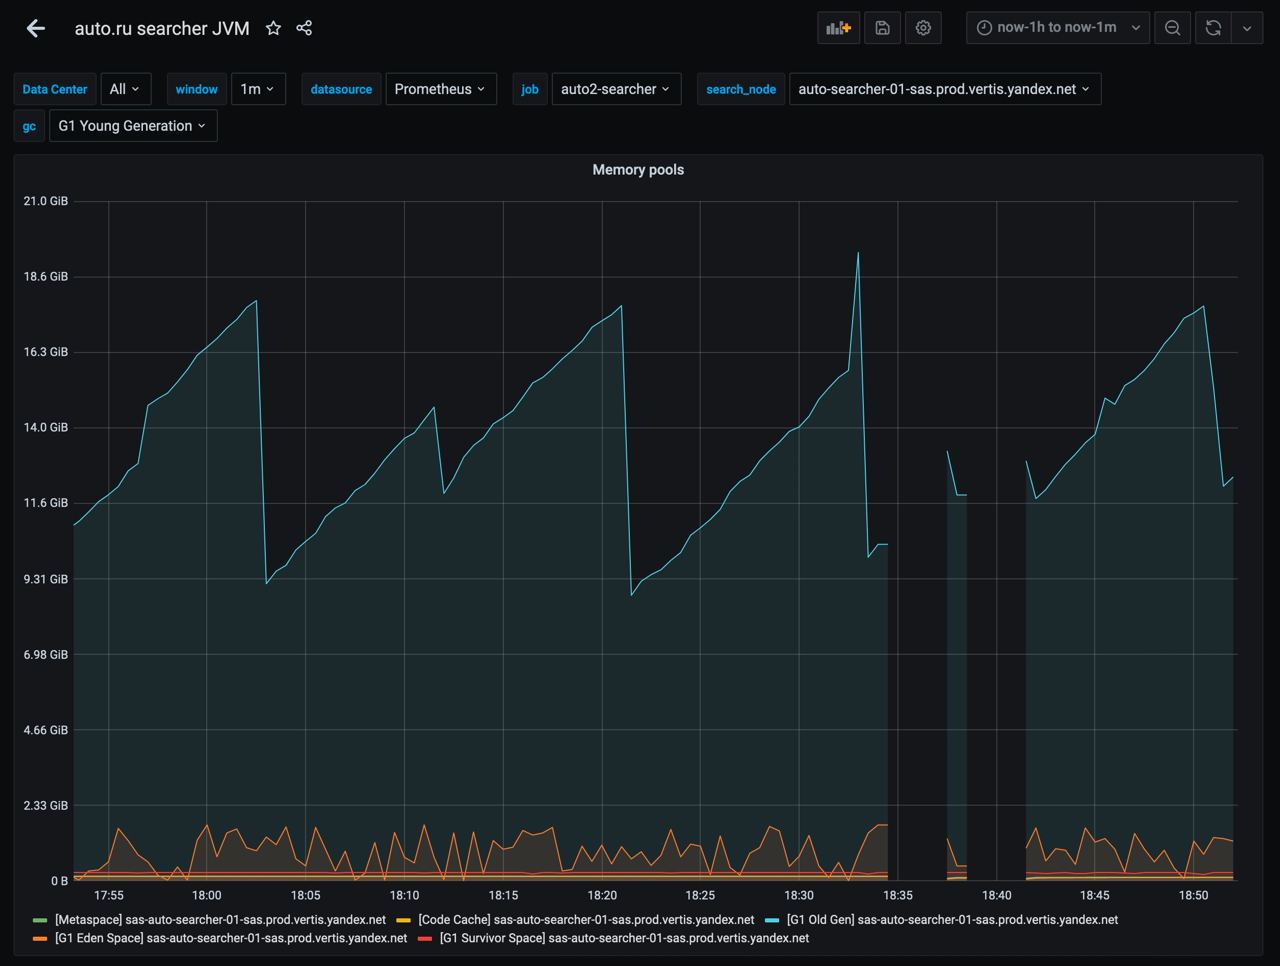
Task: Star the auto.ru searcher JVM dashboard
Action: point(273,28)
